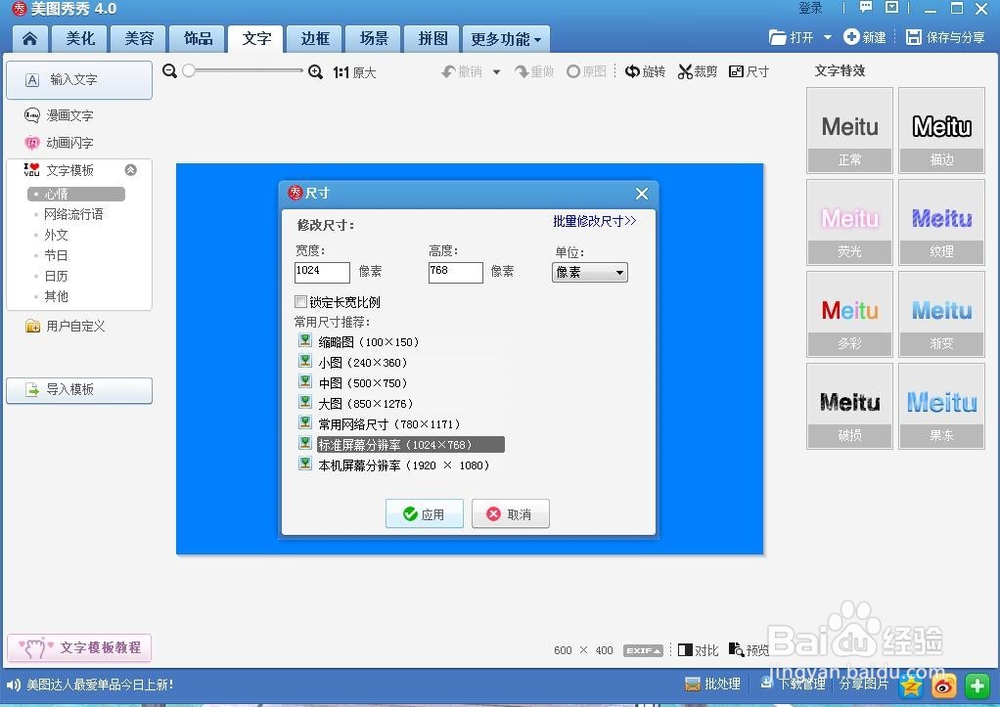Viewport: 1000px width, 707px height.
Task: Click the 应用 button in the size dialog
Action: (x=424, y=513)
